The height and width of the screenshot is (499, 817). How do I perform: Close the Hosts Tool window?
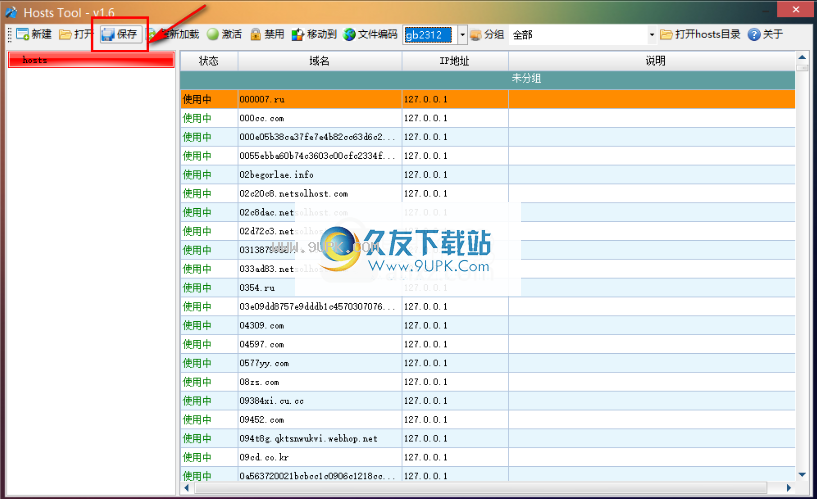pos(796,9)
